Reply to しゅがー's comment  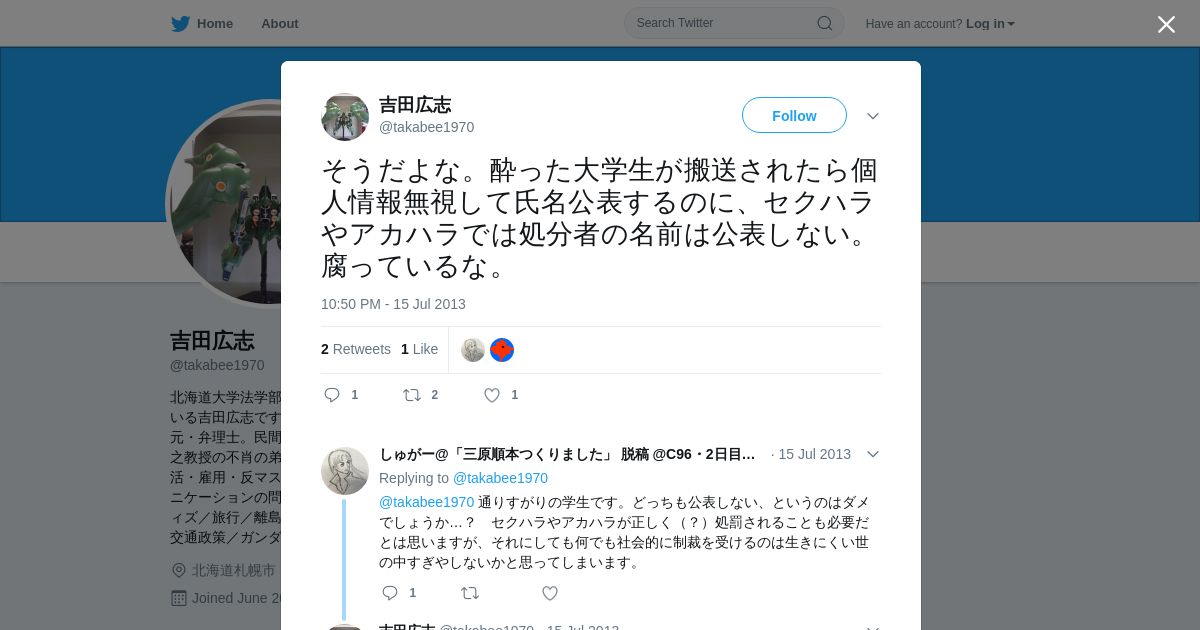(x=390, y=593)
